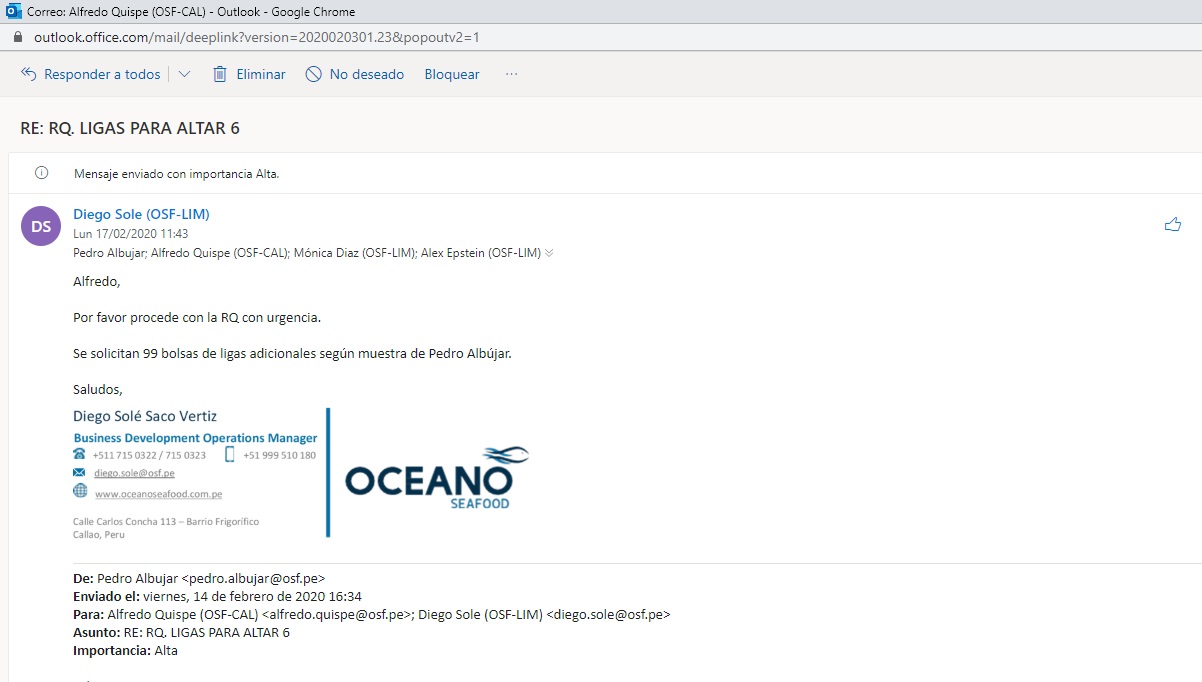
Task: Visit the www.oceanoseafood.com.pe website link
Action: pyautogui.click(x=158, y=494)
